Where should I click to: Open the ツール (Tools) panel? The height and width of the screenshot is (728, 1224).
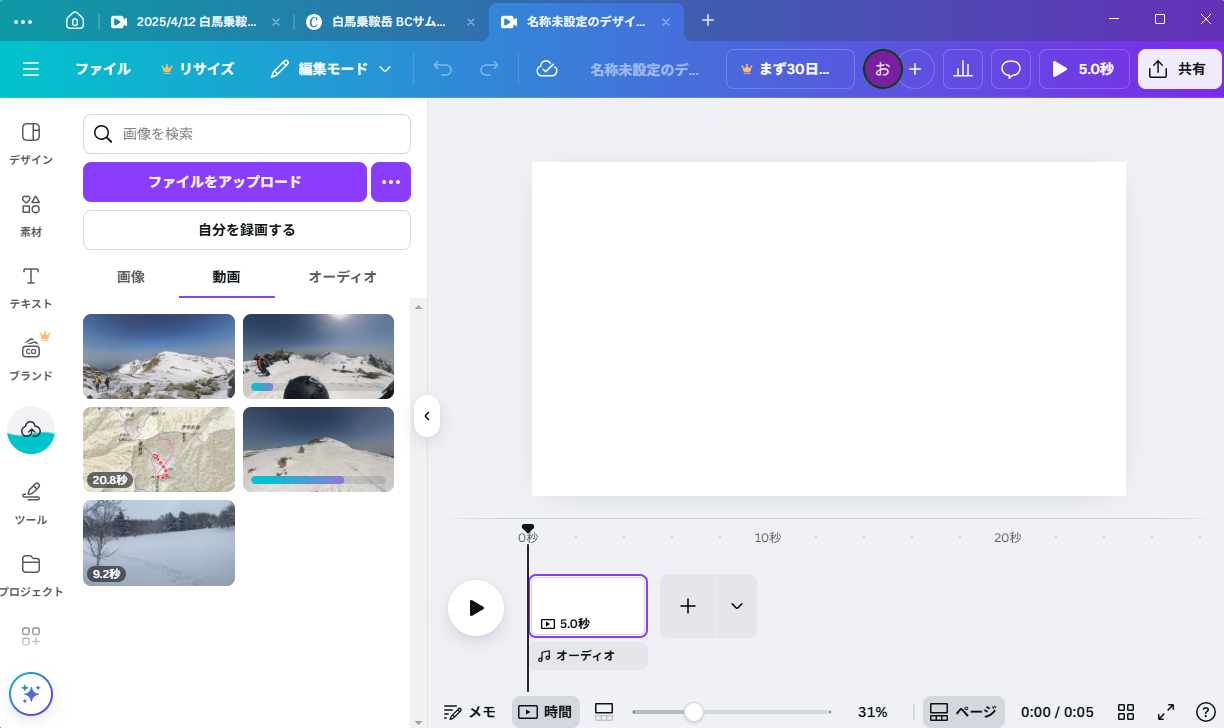coord(31,503)
